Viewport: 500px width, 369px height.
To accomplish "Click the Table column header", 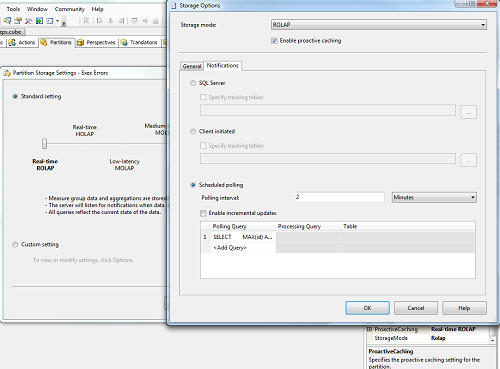I will click(408, 227).
